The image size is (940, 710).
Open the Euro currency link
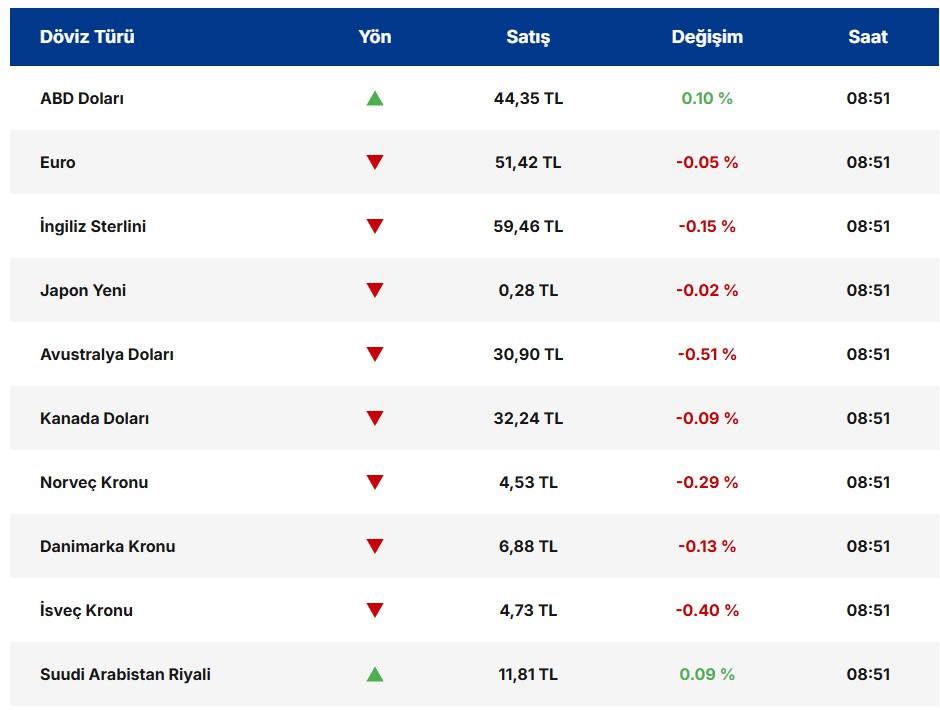pyautogui.click(x=58, y=162)
